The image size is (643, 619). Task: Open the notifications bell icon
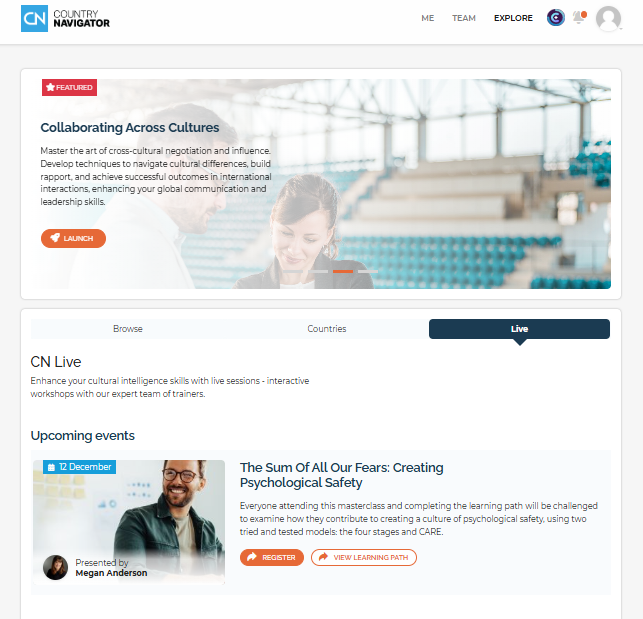pos(579,18)
